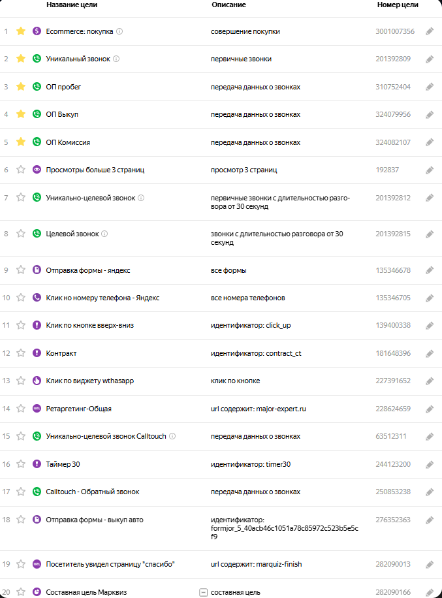This screenshot has height=598, width=442.
Task: Open edit pencil for Контракт goal
Action: click(x=430, y=354)
